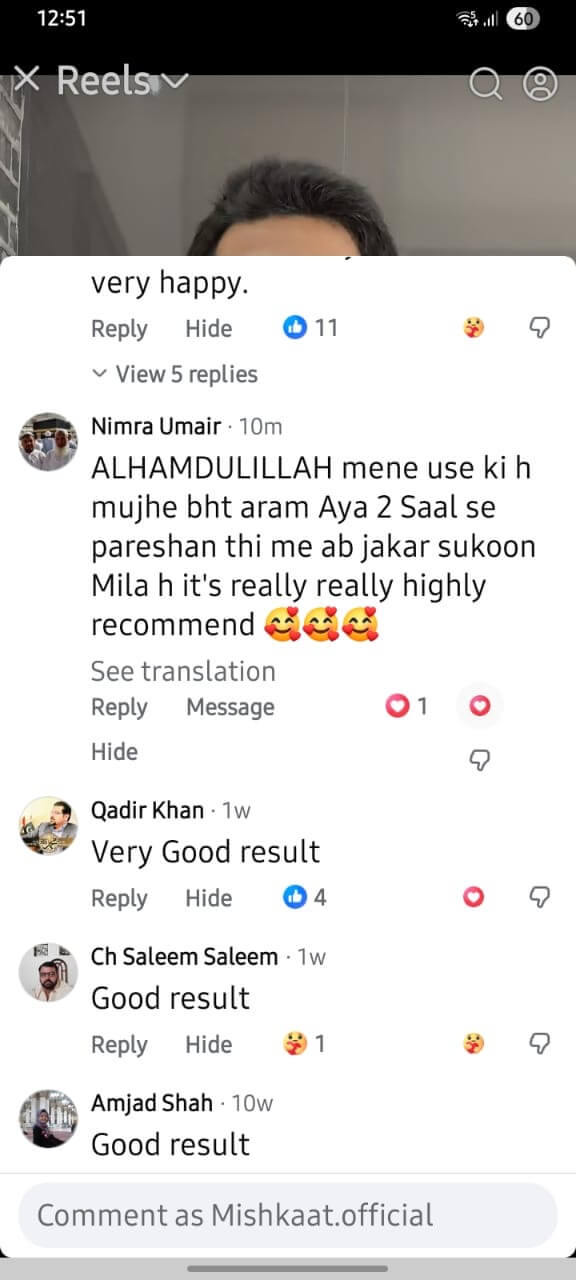Tap thumbs-down icon beside the 11 likes
This screenshot has width=576, height=1280.
pyautogui.click(x=540, y=327)
